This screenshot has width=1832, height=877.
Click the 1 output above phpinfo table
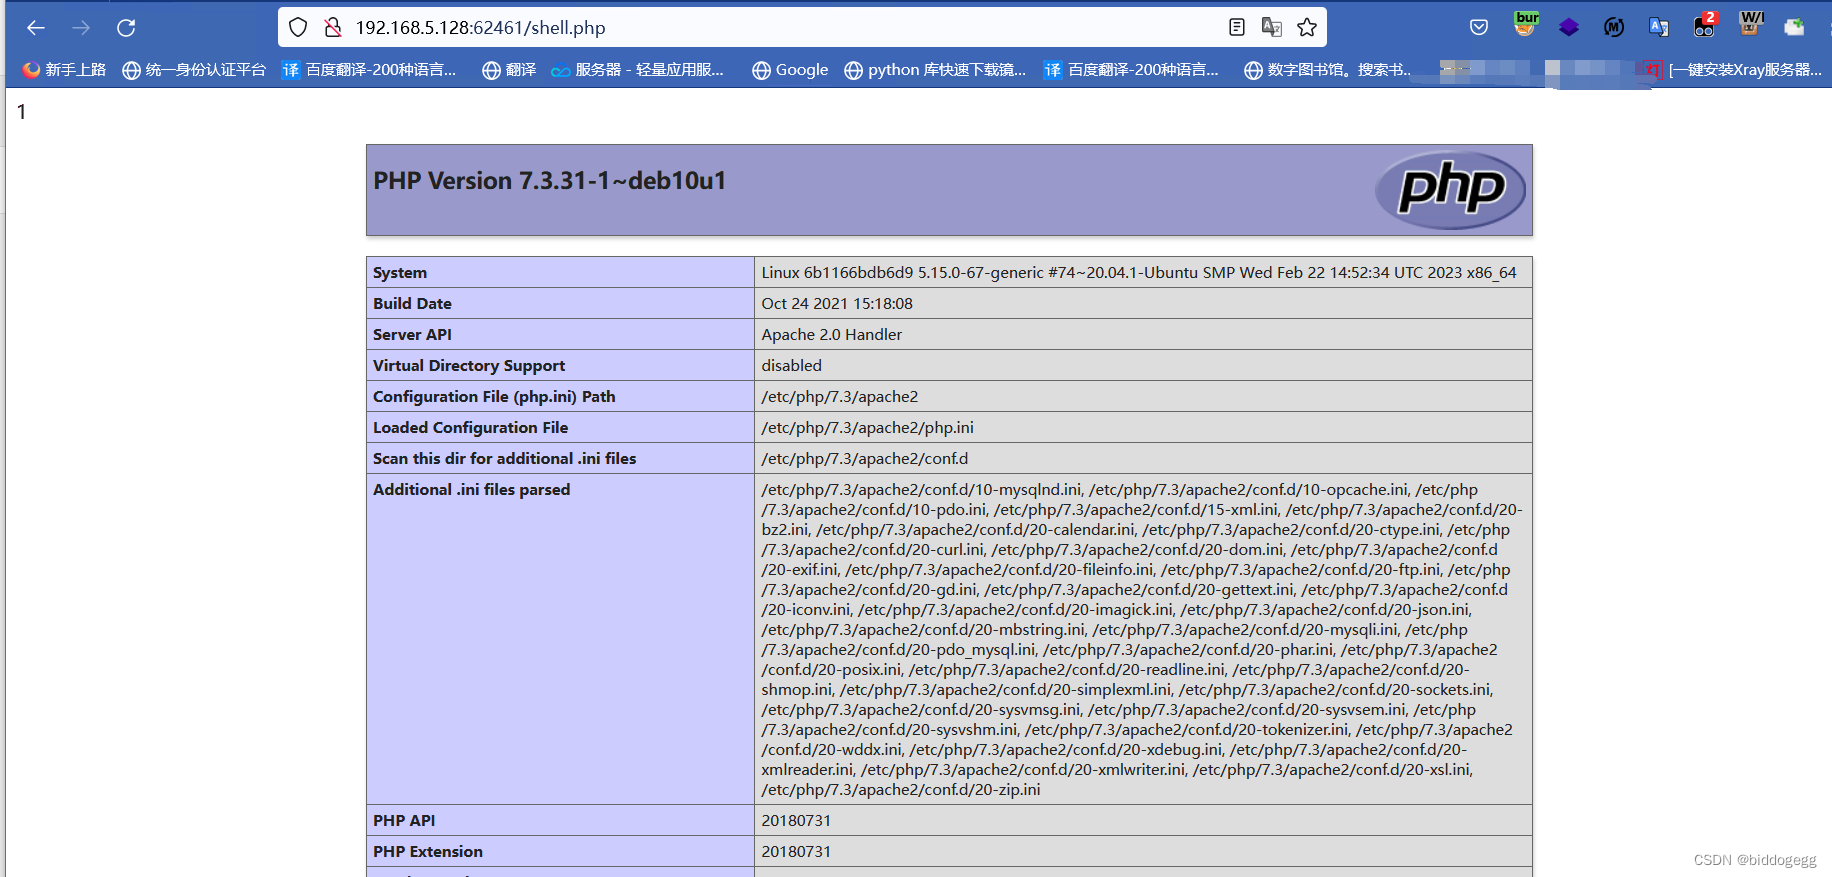click(21, 112)
